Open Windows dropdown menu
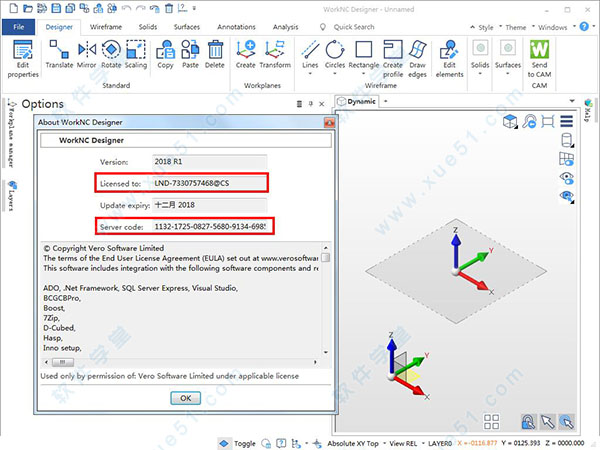600x450 pixels. 554,27
